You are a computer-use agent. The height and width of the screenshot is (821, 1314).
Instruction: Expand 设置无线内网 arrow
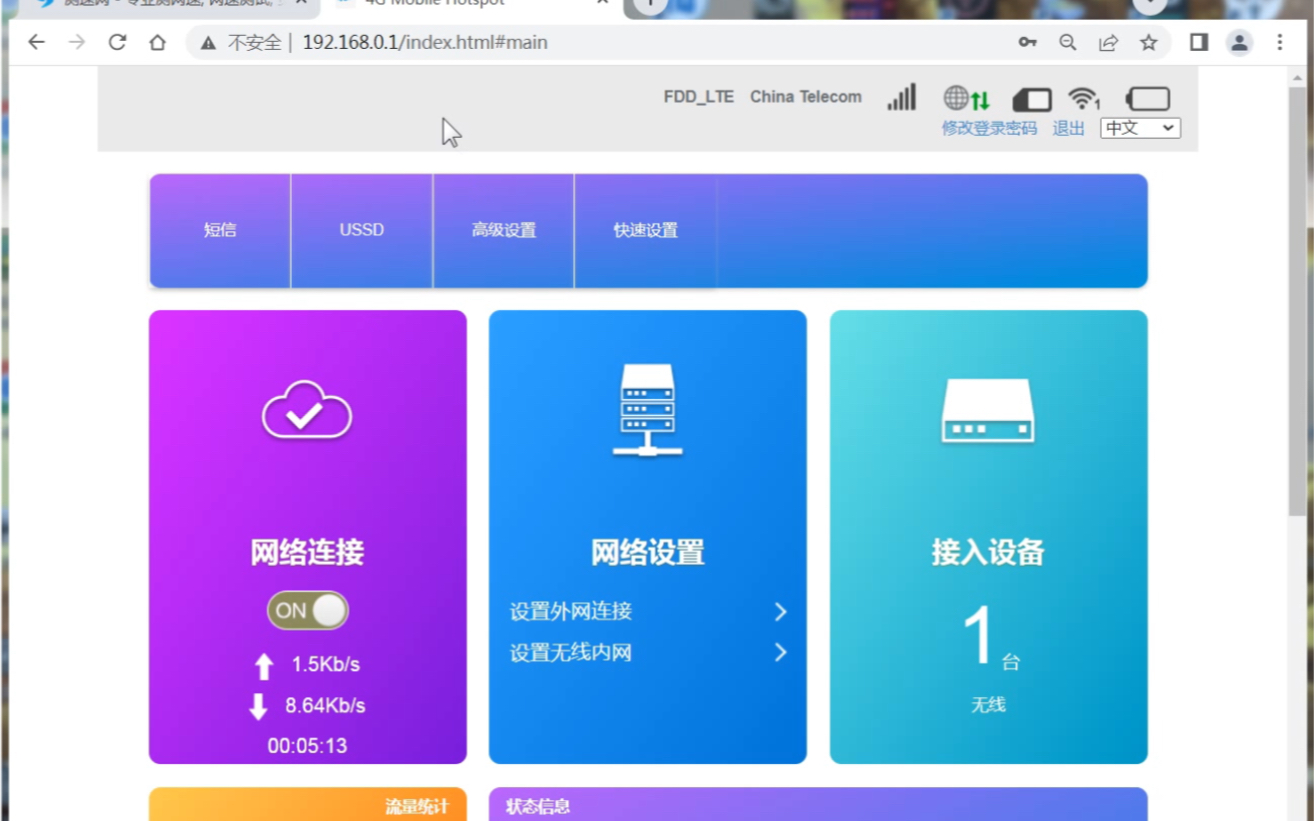780,652
